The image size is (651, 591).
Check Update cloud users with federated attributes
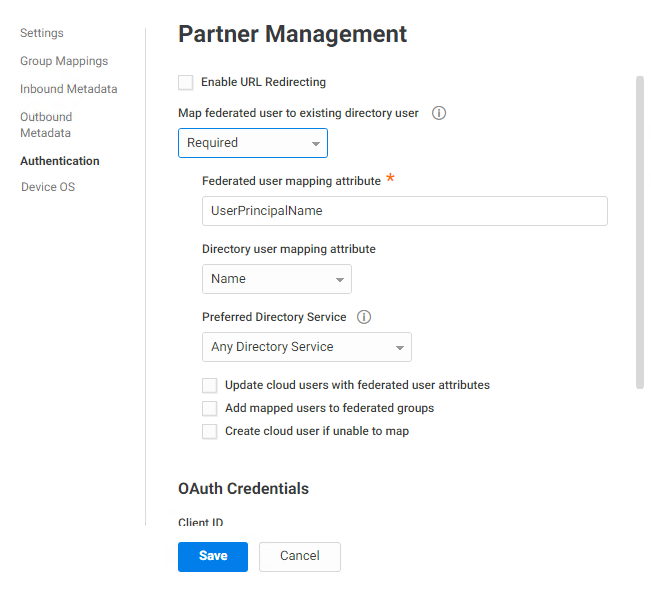[x=210, y=385]
